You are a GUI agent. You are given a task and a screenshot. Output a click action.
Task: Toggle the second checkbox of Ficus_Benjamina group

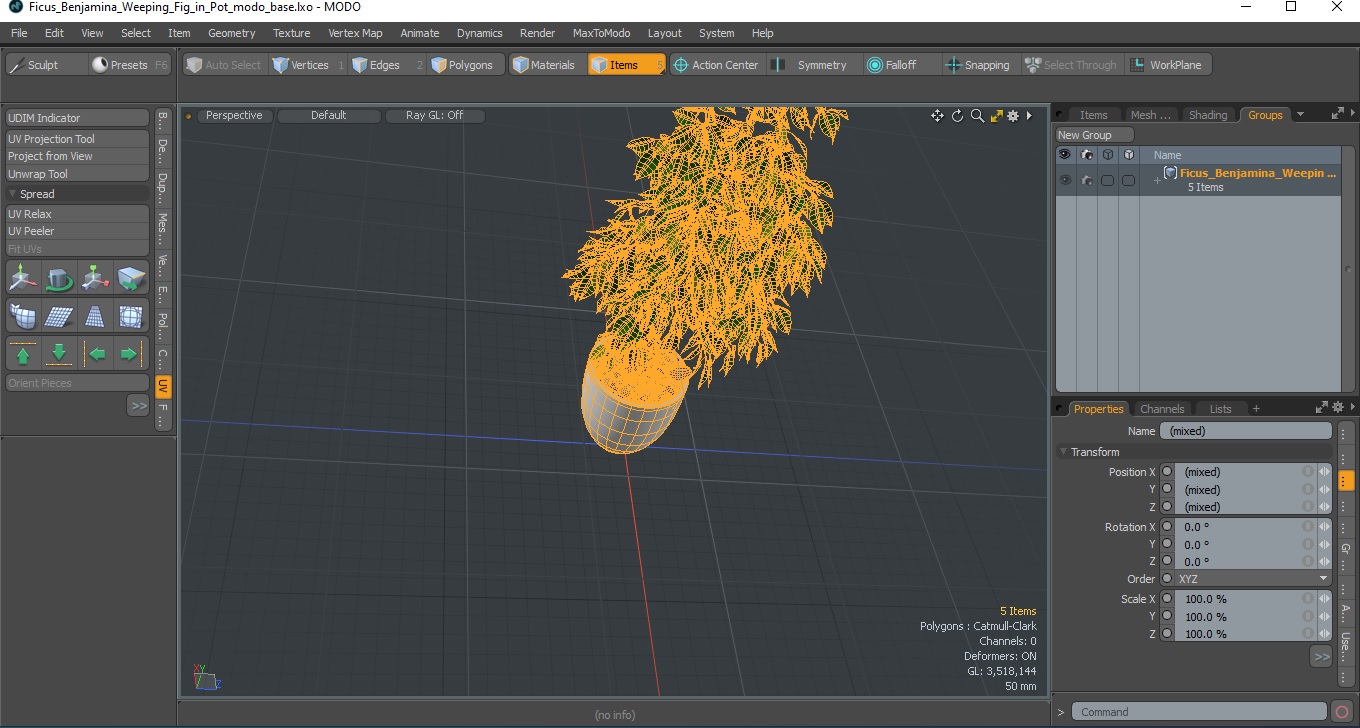tap(1128, 181)
